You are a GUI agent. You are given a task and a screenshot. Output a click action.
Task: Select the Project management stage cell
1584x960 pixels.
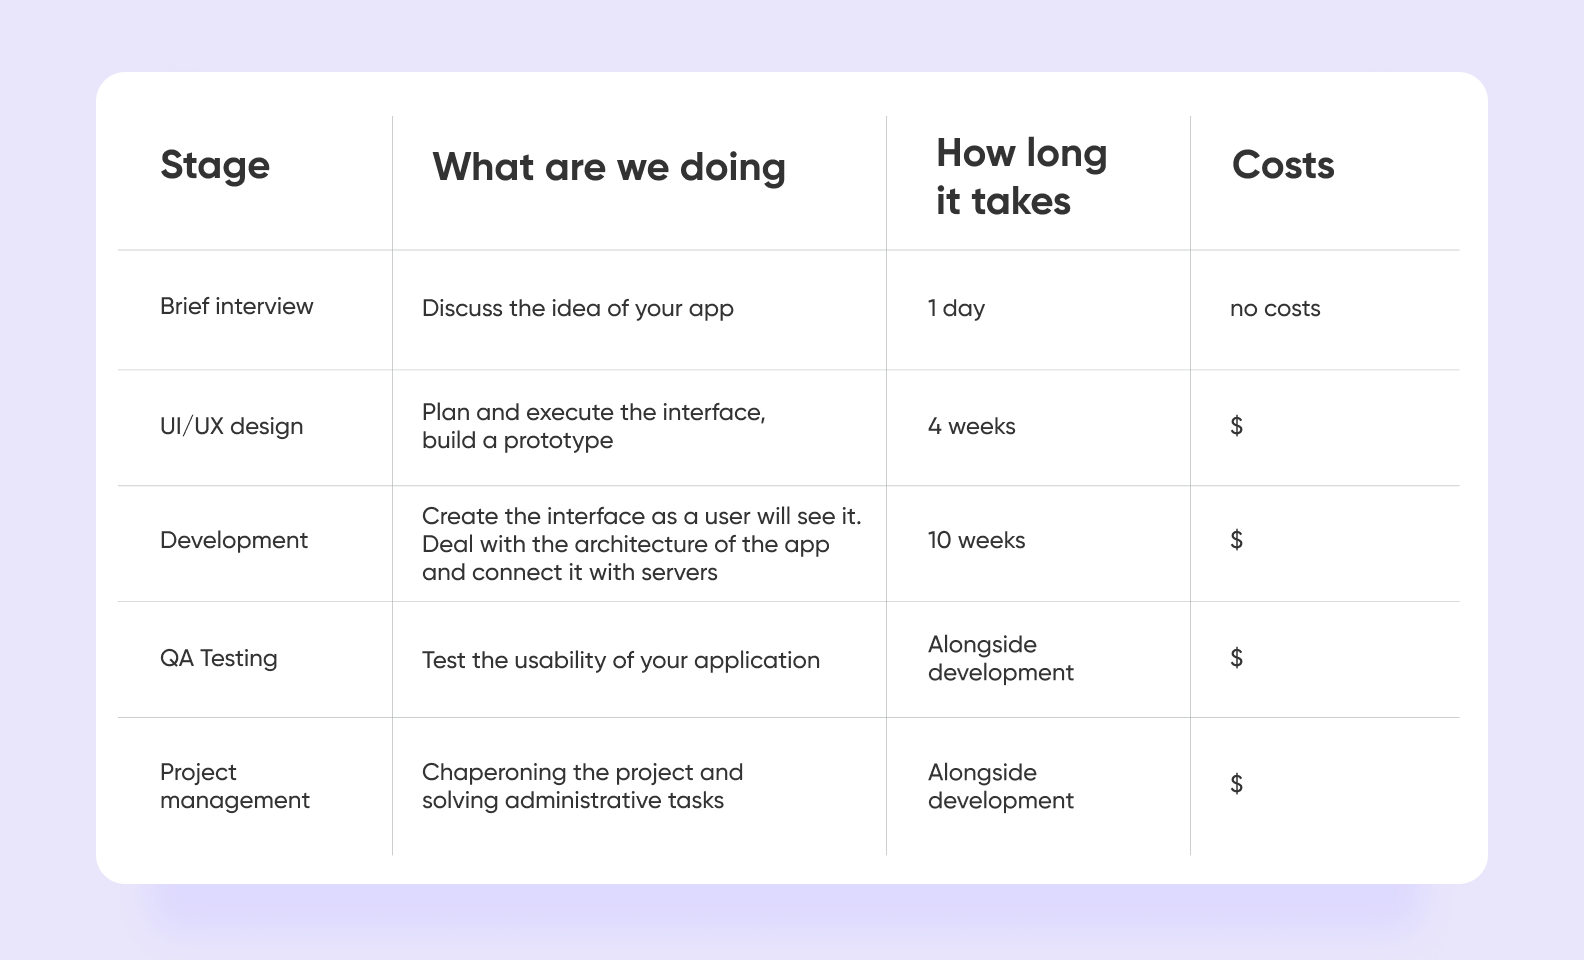point(235,786)
